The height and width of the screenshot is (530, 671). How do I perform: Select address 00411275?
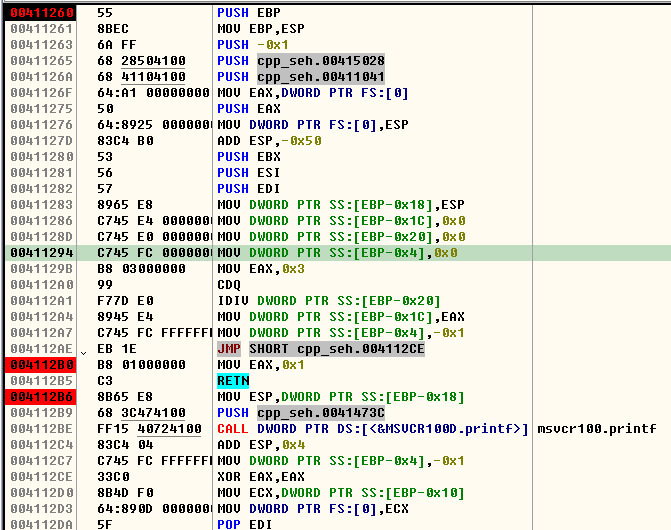point(42,109)
